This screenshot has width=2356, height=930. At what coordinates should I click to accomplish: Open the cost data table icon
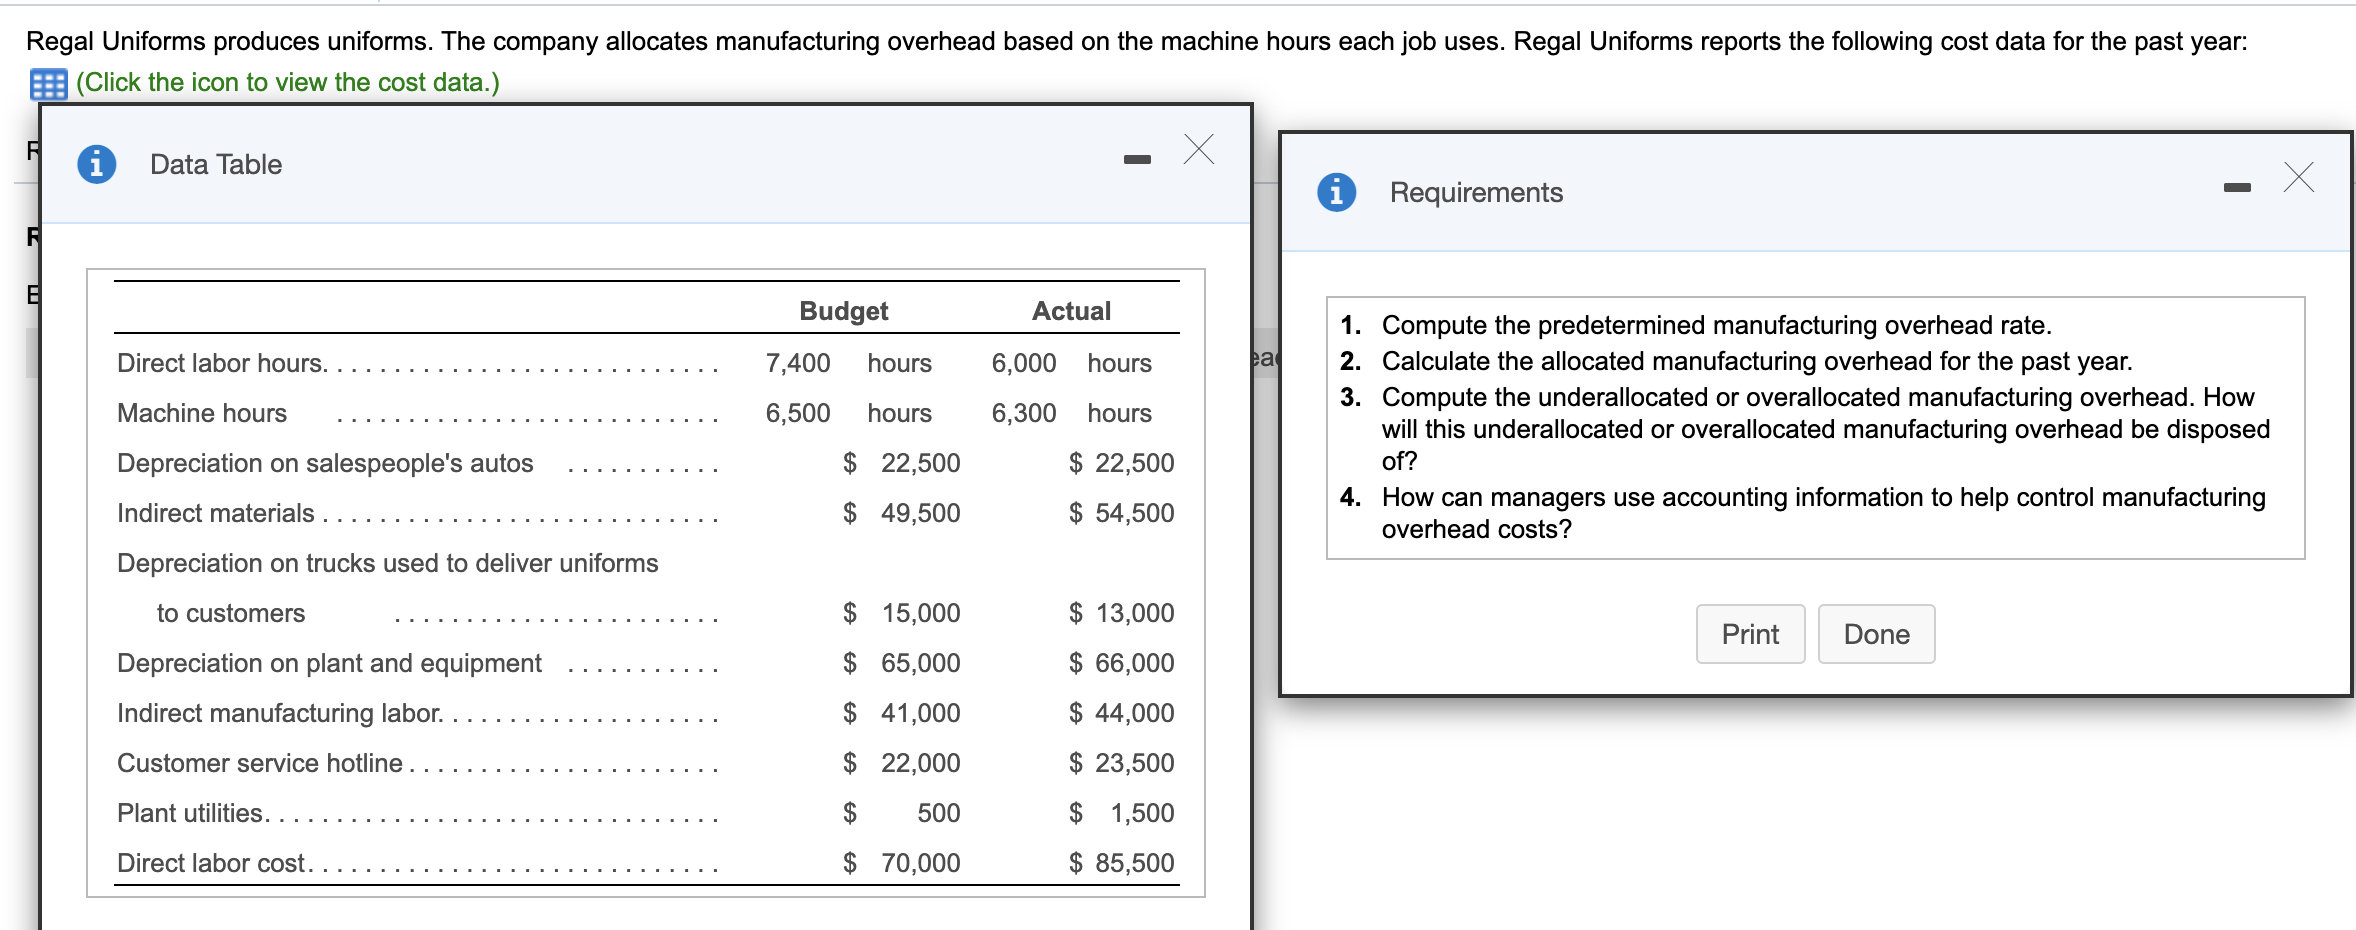48,84
